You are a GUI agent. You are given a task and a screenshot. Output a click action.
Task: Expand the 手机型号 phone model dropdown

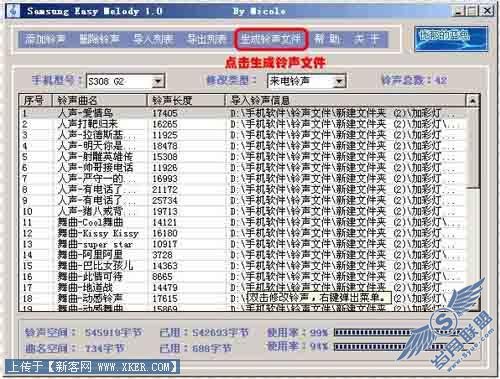click(x=158, y=81)
